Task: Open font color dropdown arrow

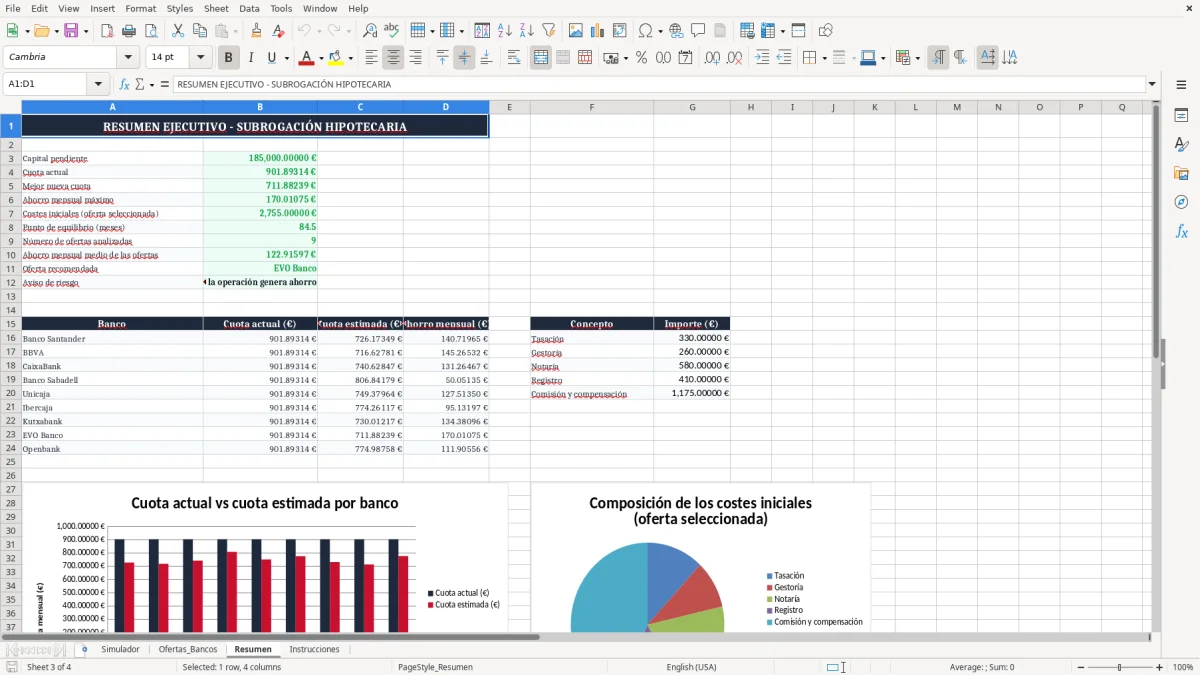Action: tap(321, 58)
